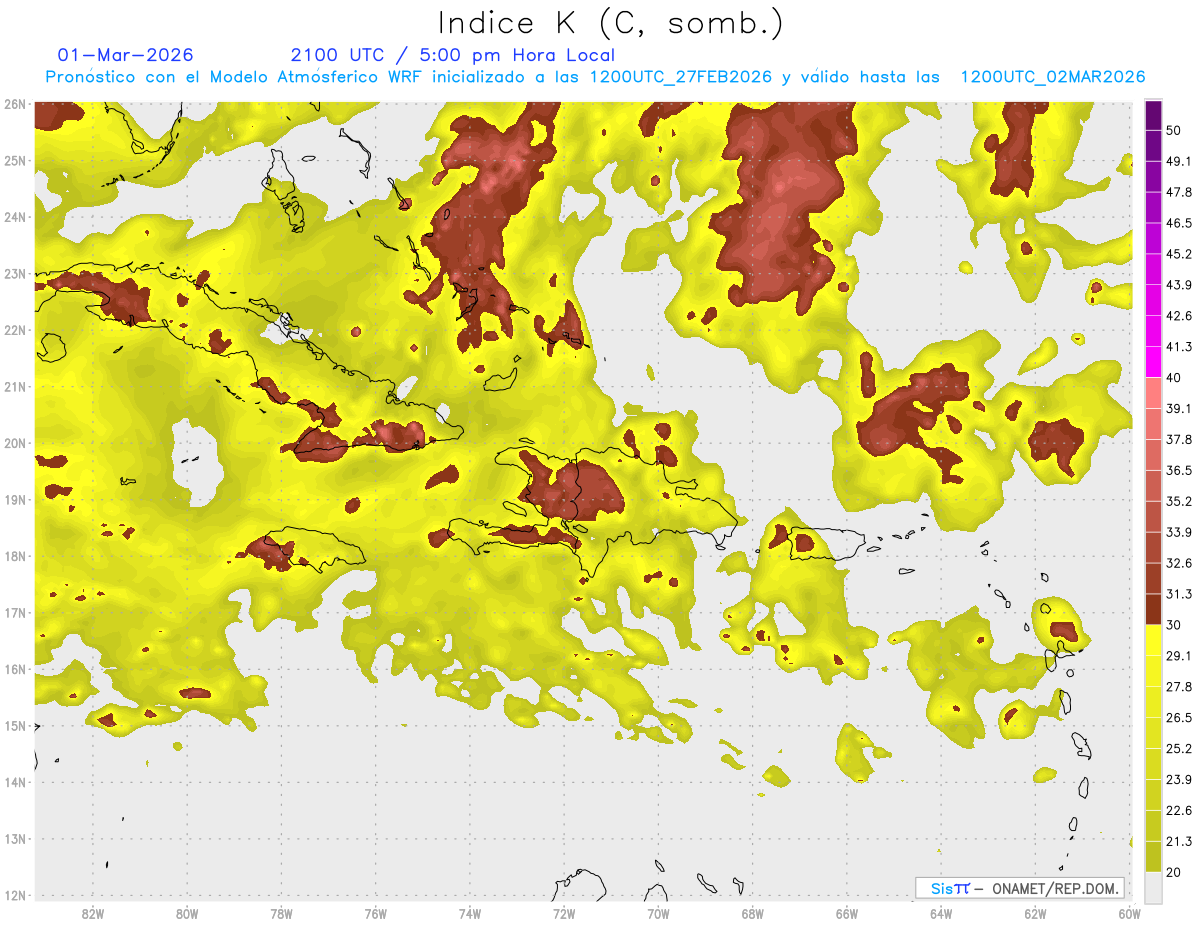Screen dimensions: 1200x927
Task: Click the 72W longitude axis label
Action: [564, 914]
